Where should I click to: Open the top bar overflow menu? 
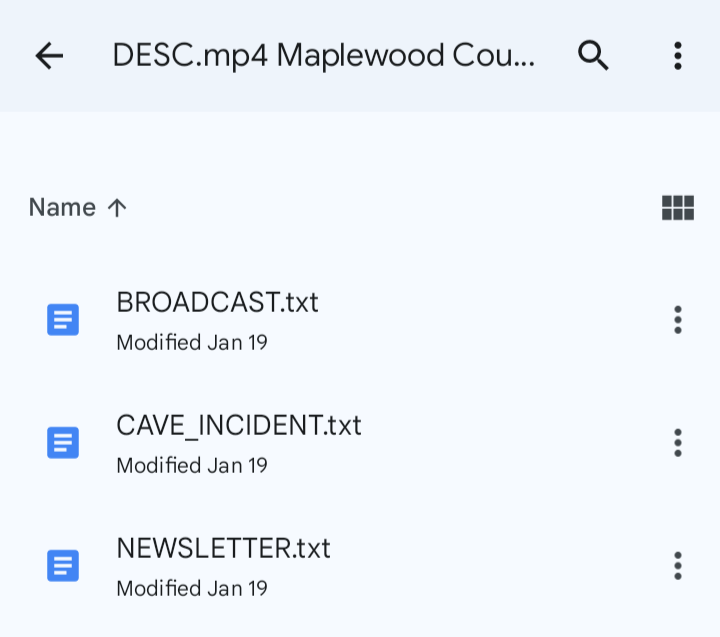678,56
